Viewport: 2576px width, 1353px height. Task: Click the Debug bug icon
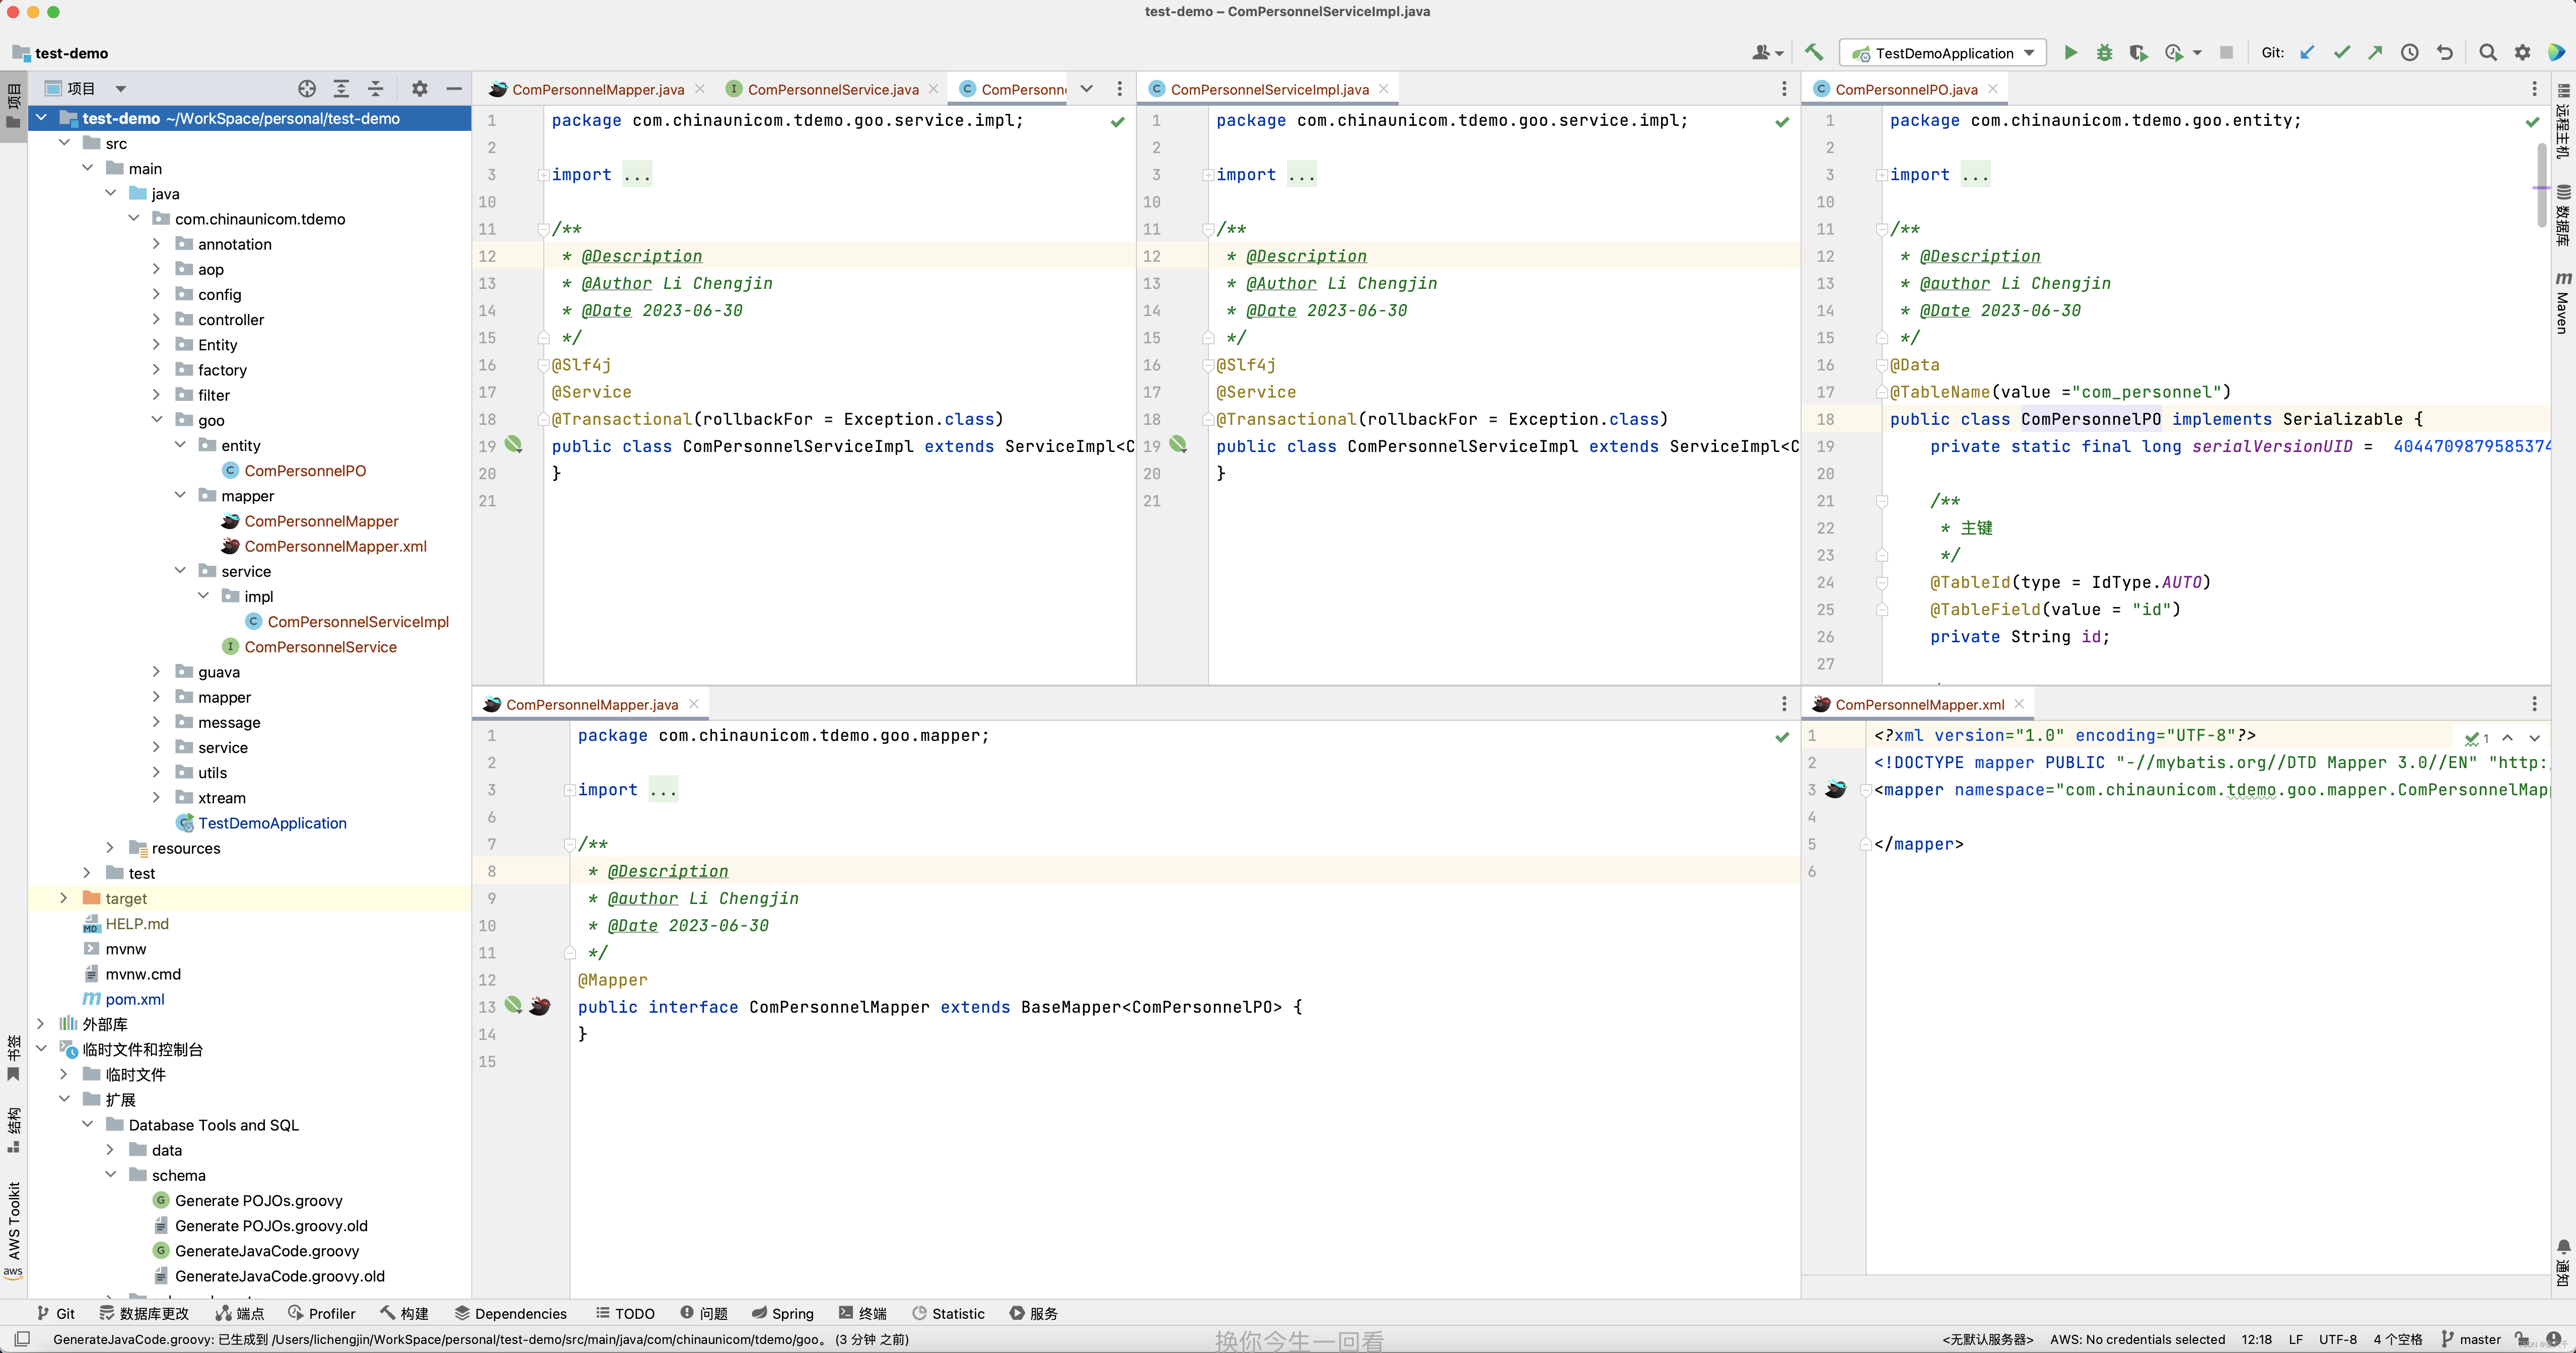pyautogui.click(x=2104, y=53)
